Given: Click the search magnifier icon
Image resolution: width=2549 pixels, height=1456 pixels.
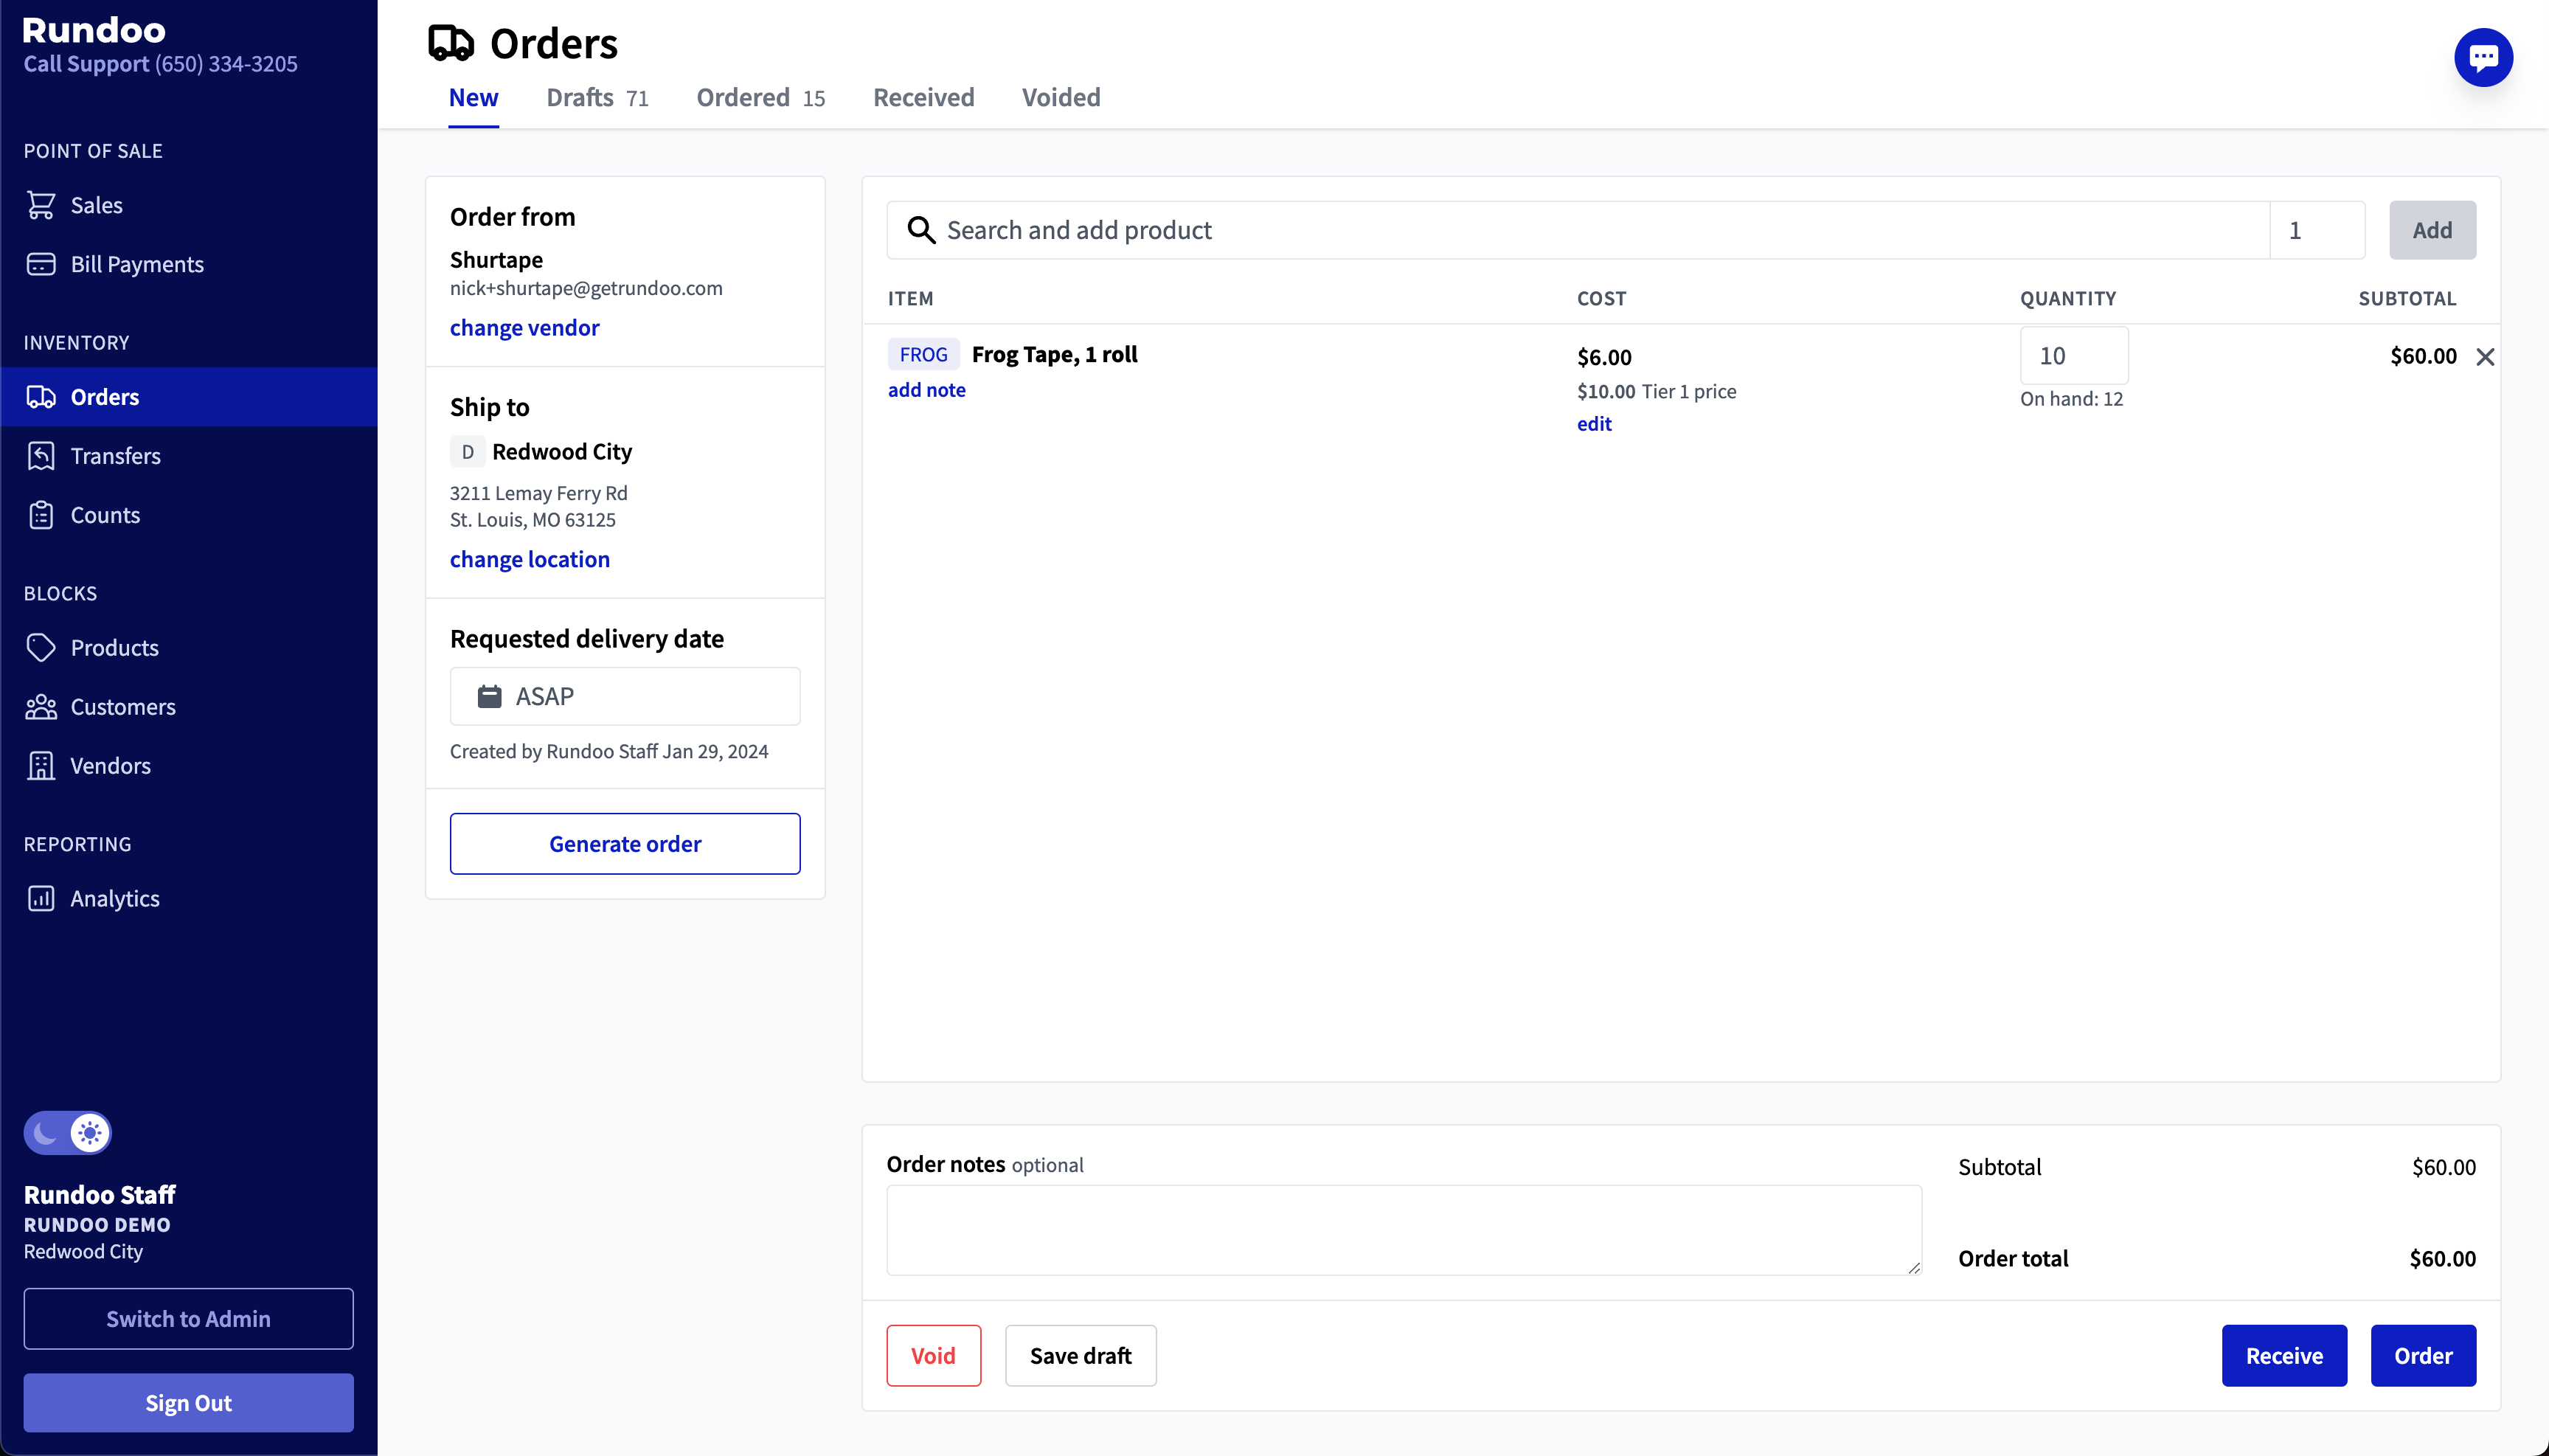Looking at the screenshot, I should click(x=921, y=230).
